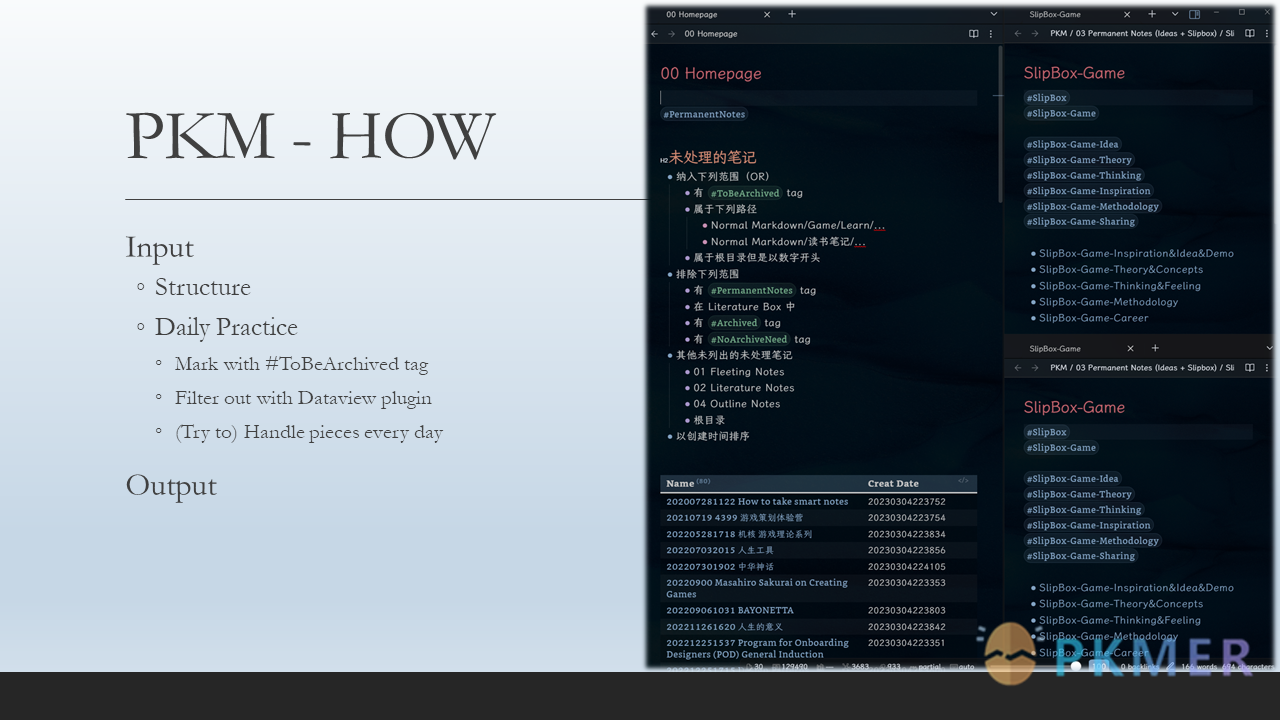Click the #ToBeArchived tag
This screenshot has height=720, width=1280.
(x=745, y=193)
